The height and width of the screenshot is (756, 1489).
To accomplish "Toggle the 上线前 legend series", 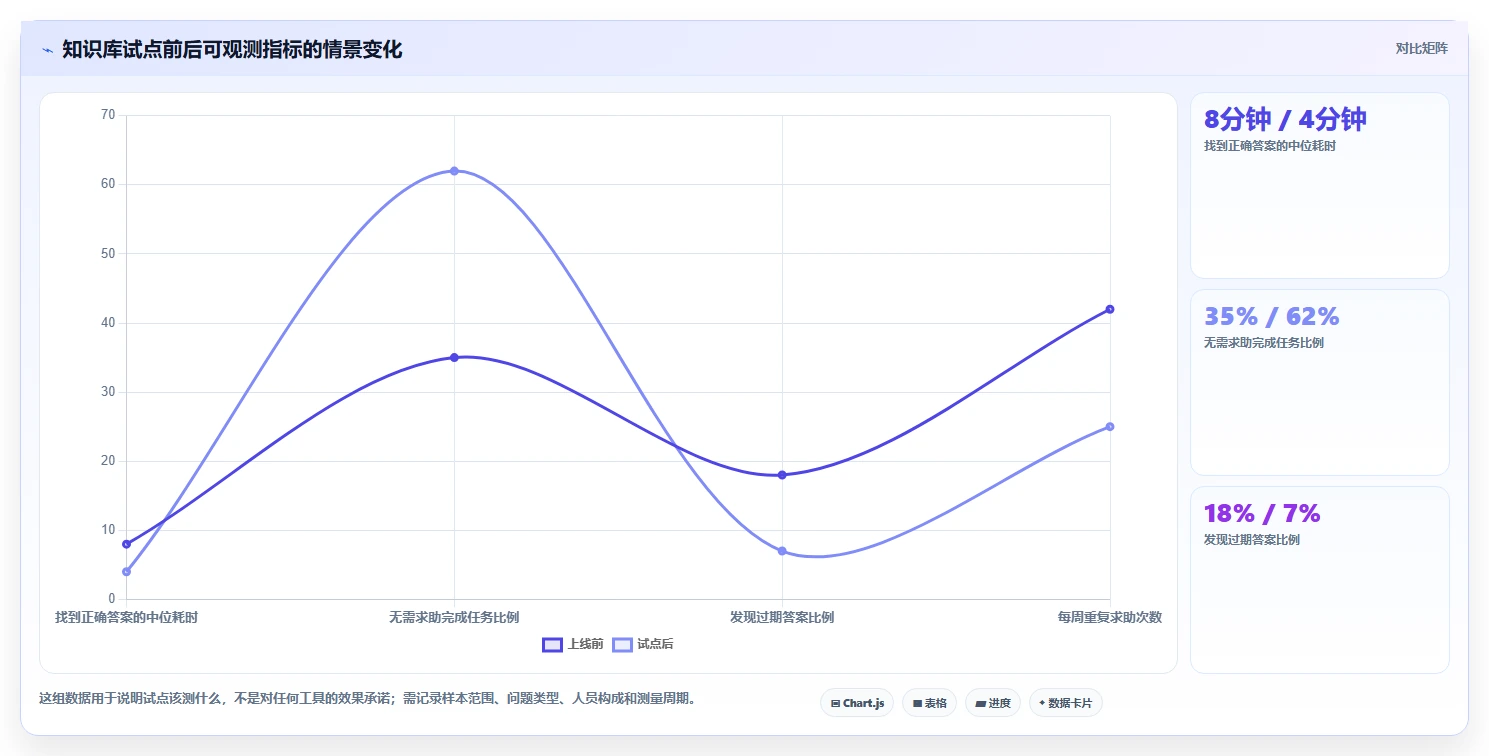I will [573, 644].
